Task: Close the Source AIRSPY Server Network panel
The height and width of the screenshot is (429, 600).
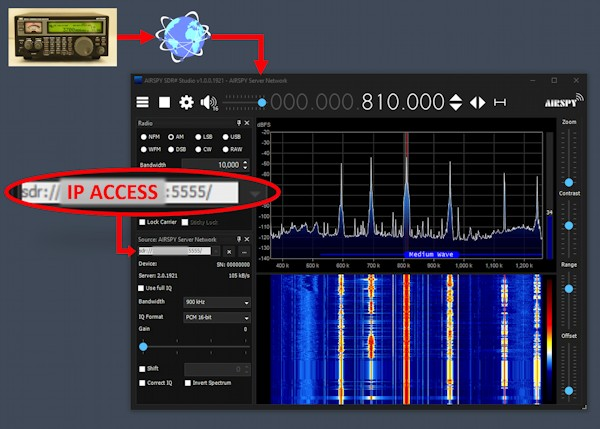Action: tap(246, 240)
